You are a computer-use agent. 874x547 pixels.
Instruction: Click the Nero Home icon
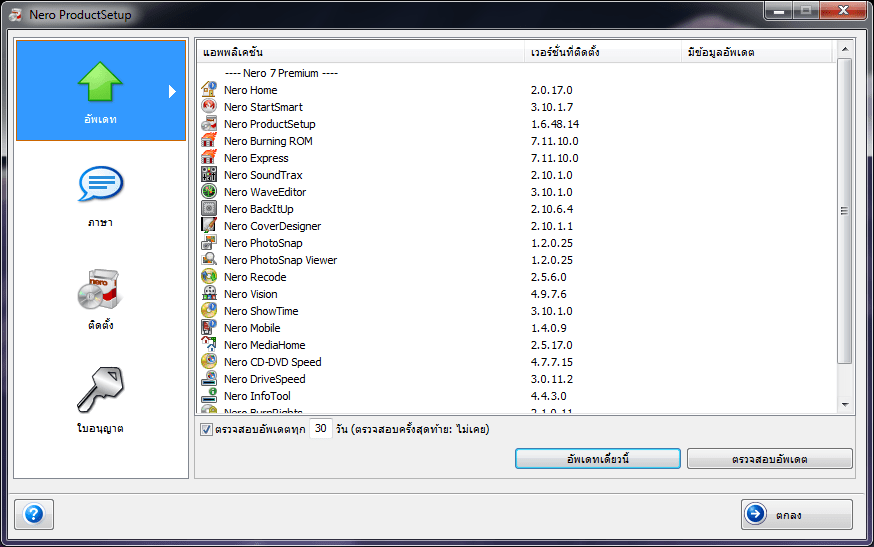click(x=209, y=89)
